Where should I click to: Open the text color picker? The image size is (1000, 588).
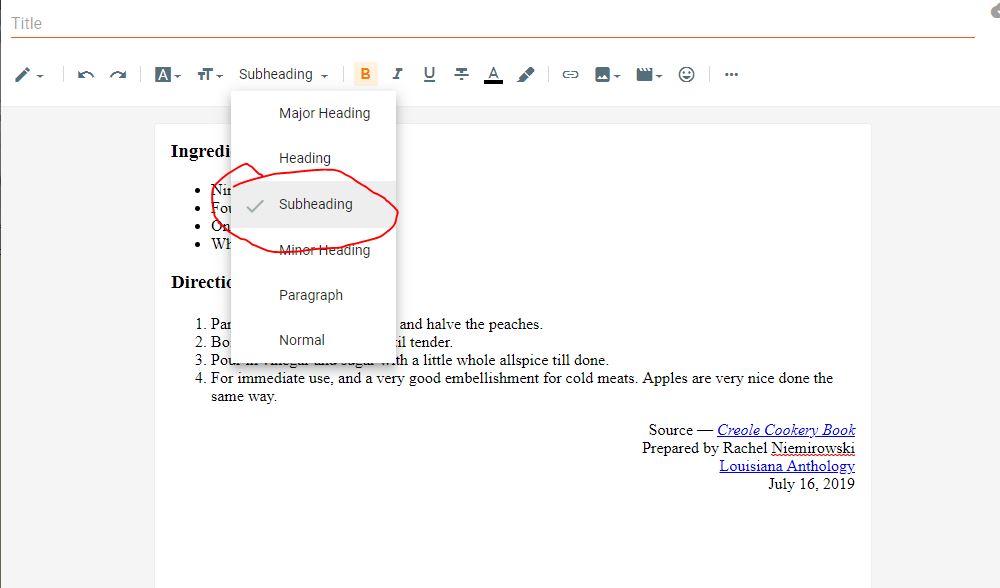pyautogui.click(x=493, y=75)
